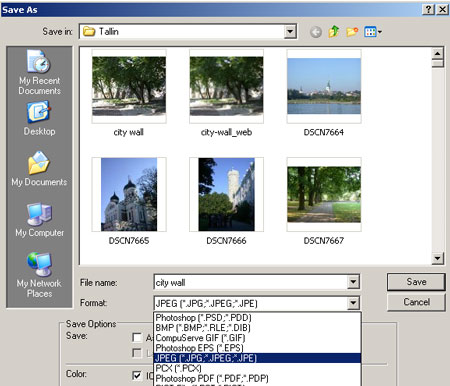Select the city-wall_web thumbnail

(226, 86)
